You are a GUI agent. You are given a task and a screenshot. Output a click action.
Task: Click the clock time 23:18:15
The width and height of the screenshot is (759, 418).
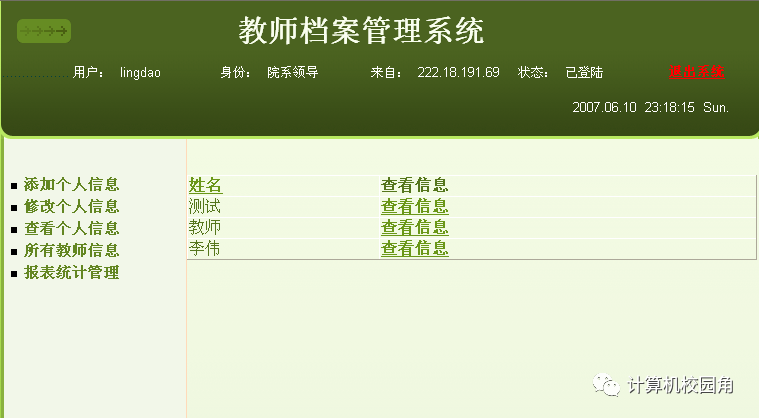pyautogui.click(x=669, y=107)
